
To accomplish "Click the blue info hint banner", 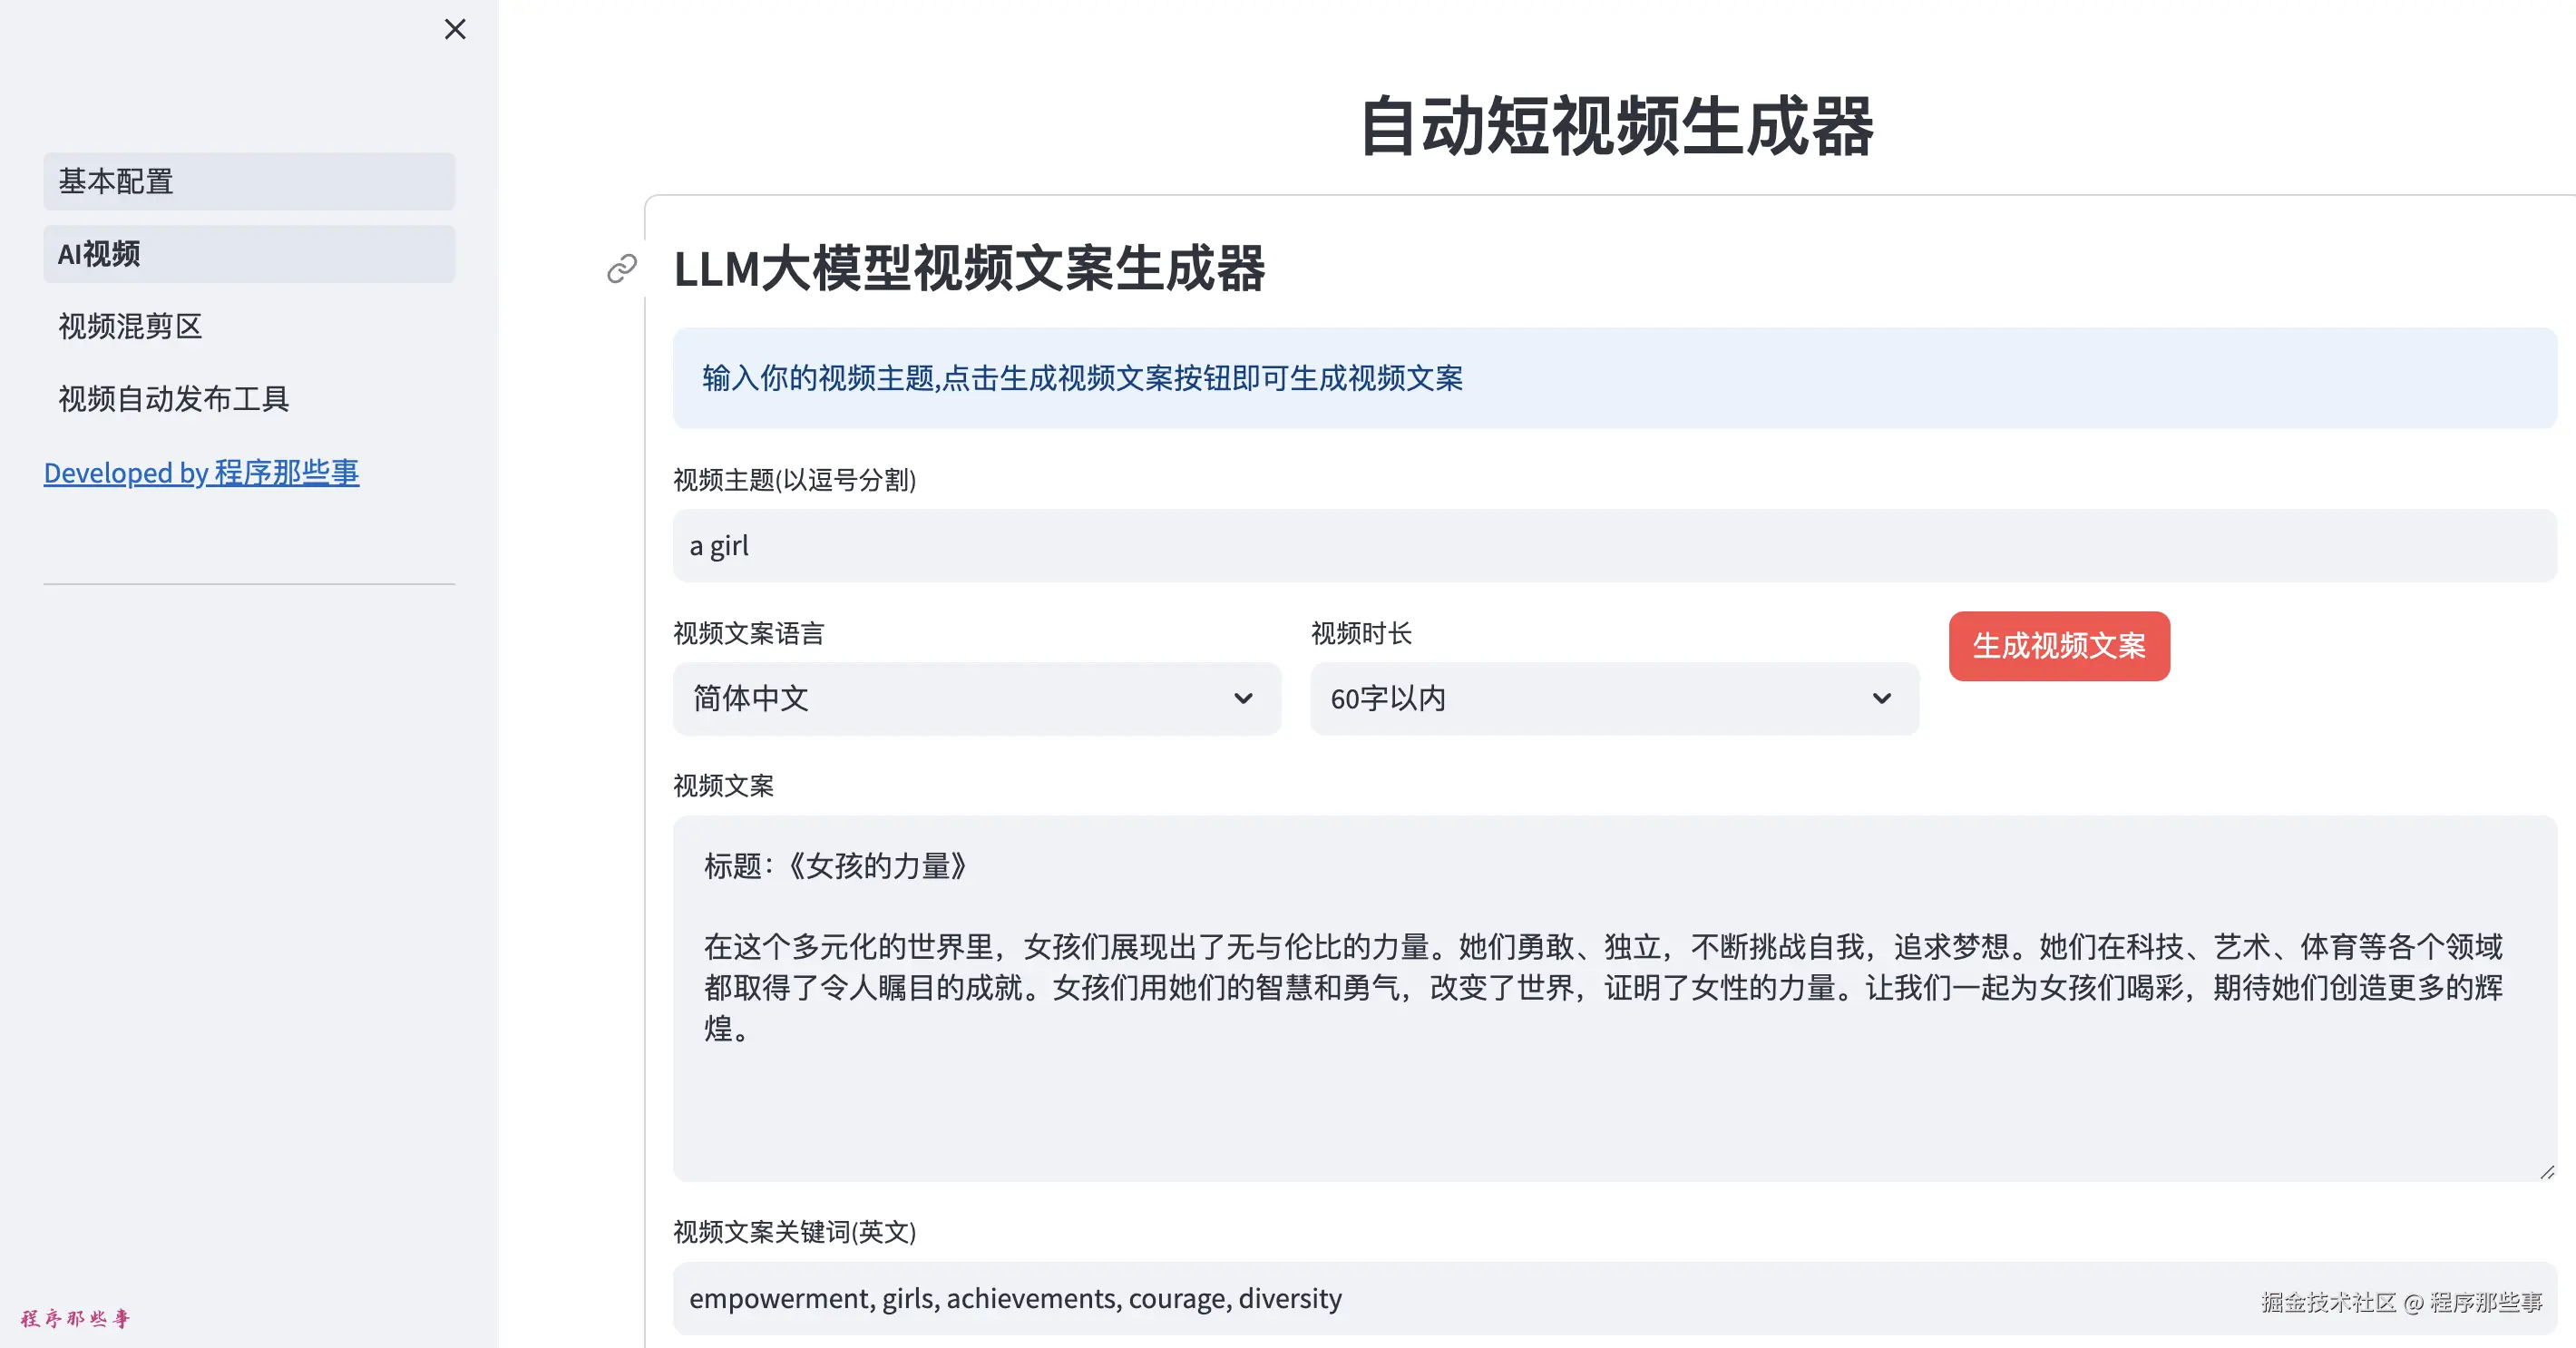I will pos(1615,378).
